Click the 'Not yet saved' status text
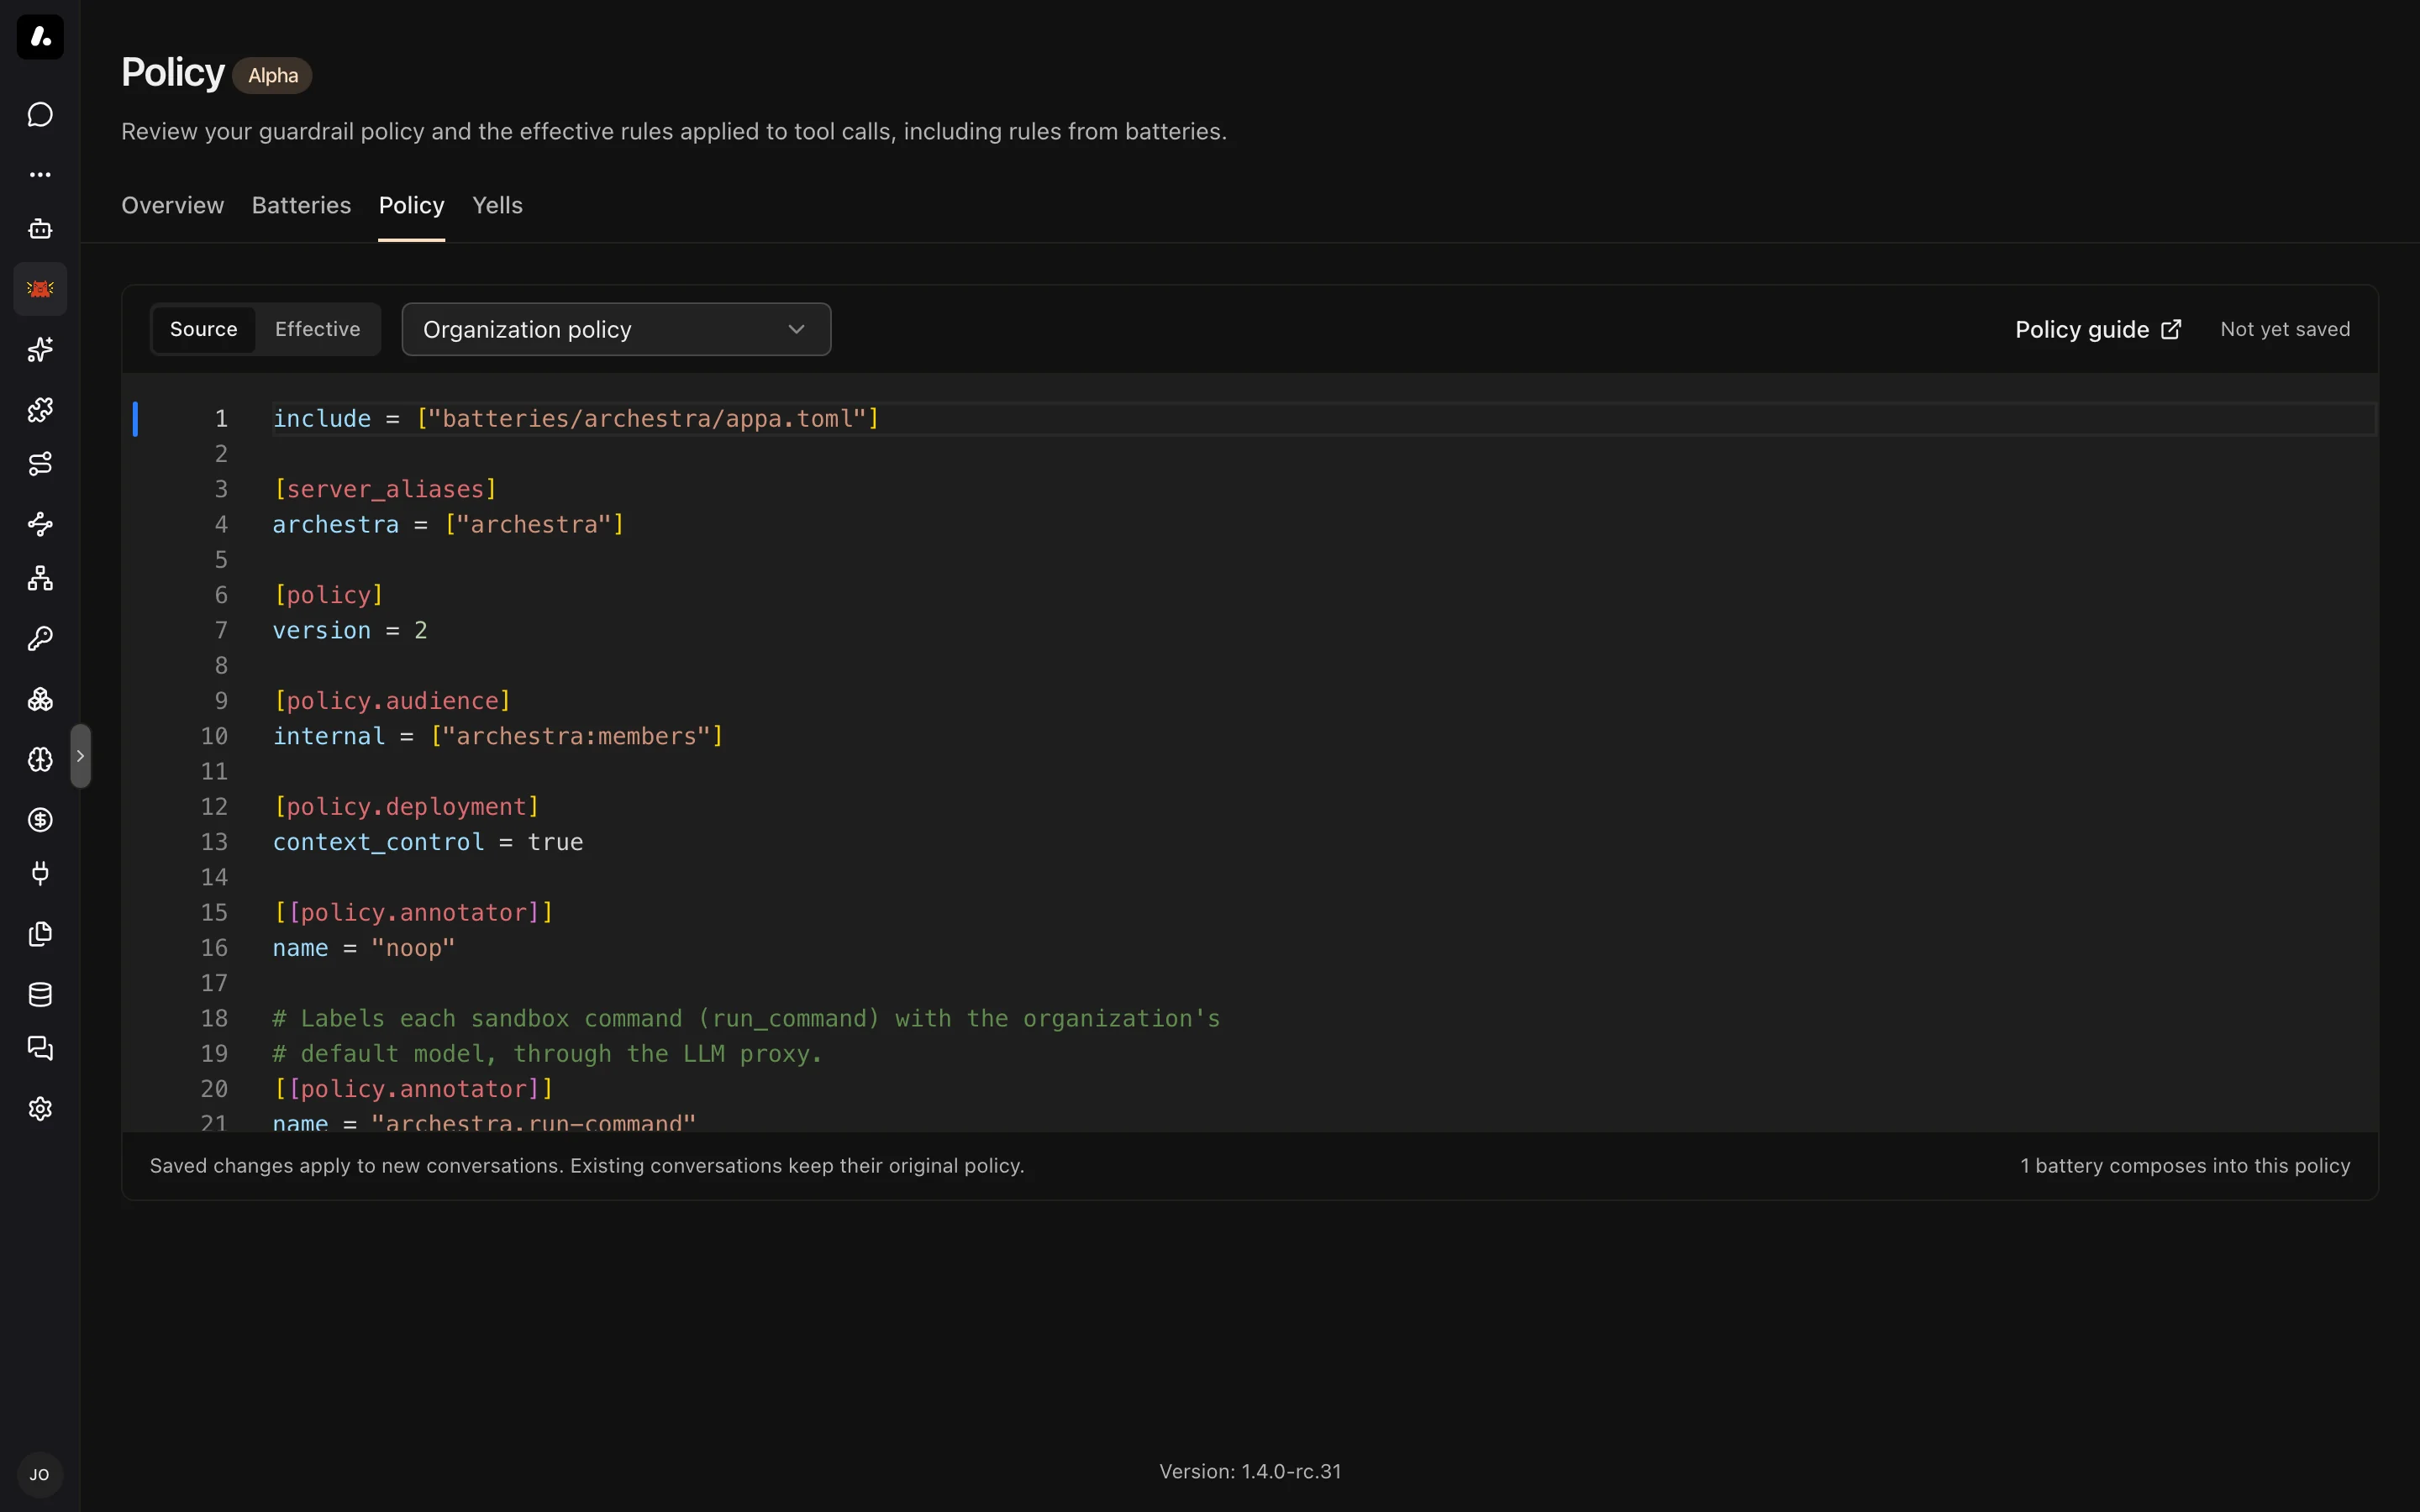The height and width of the screenshot is (1512, 2420). click(x=2285, y=329)
